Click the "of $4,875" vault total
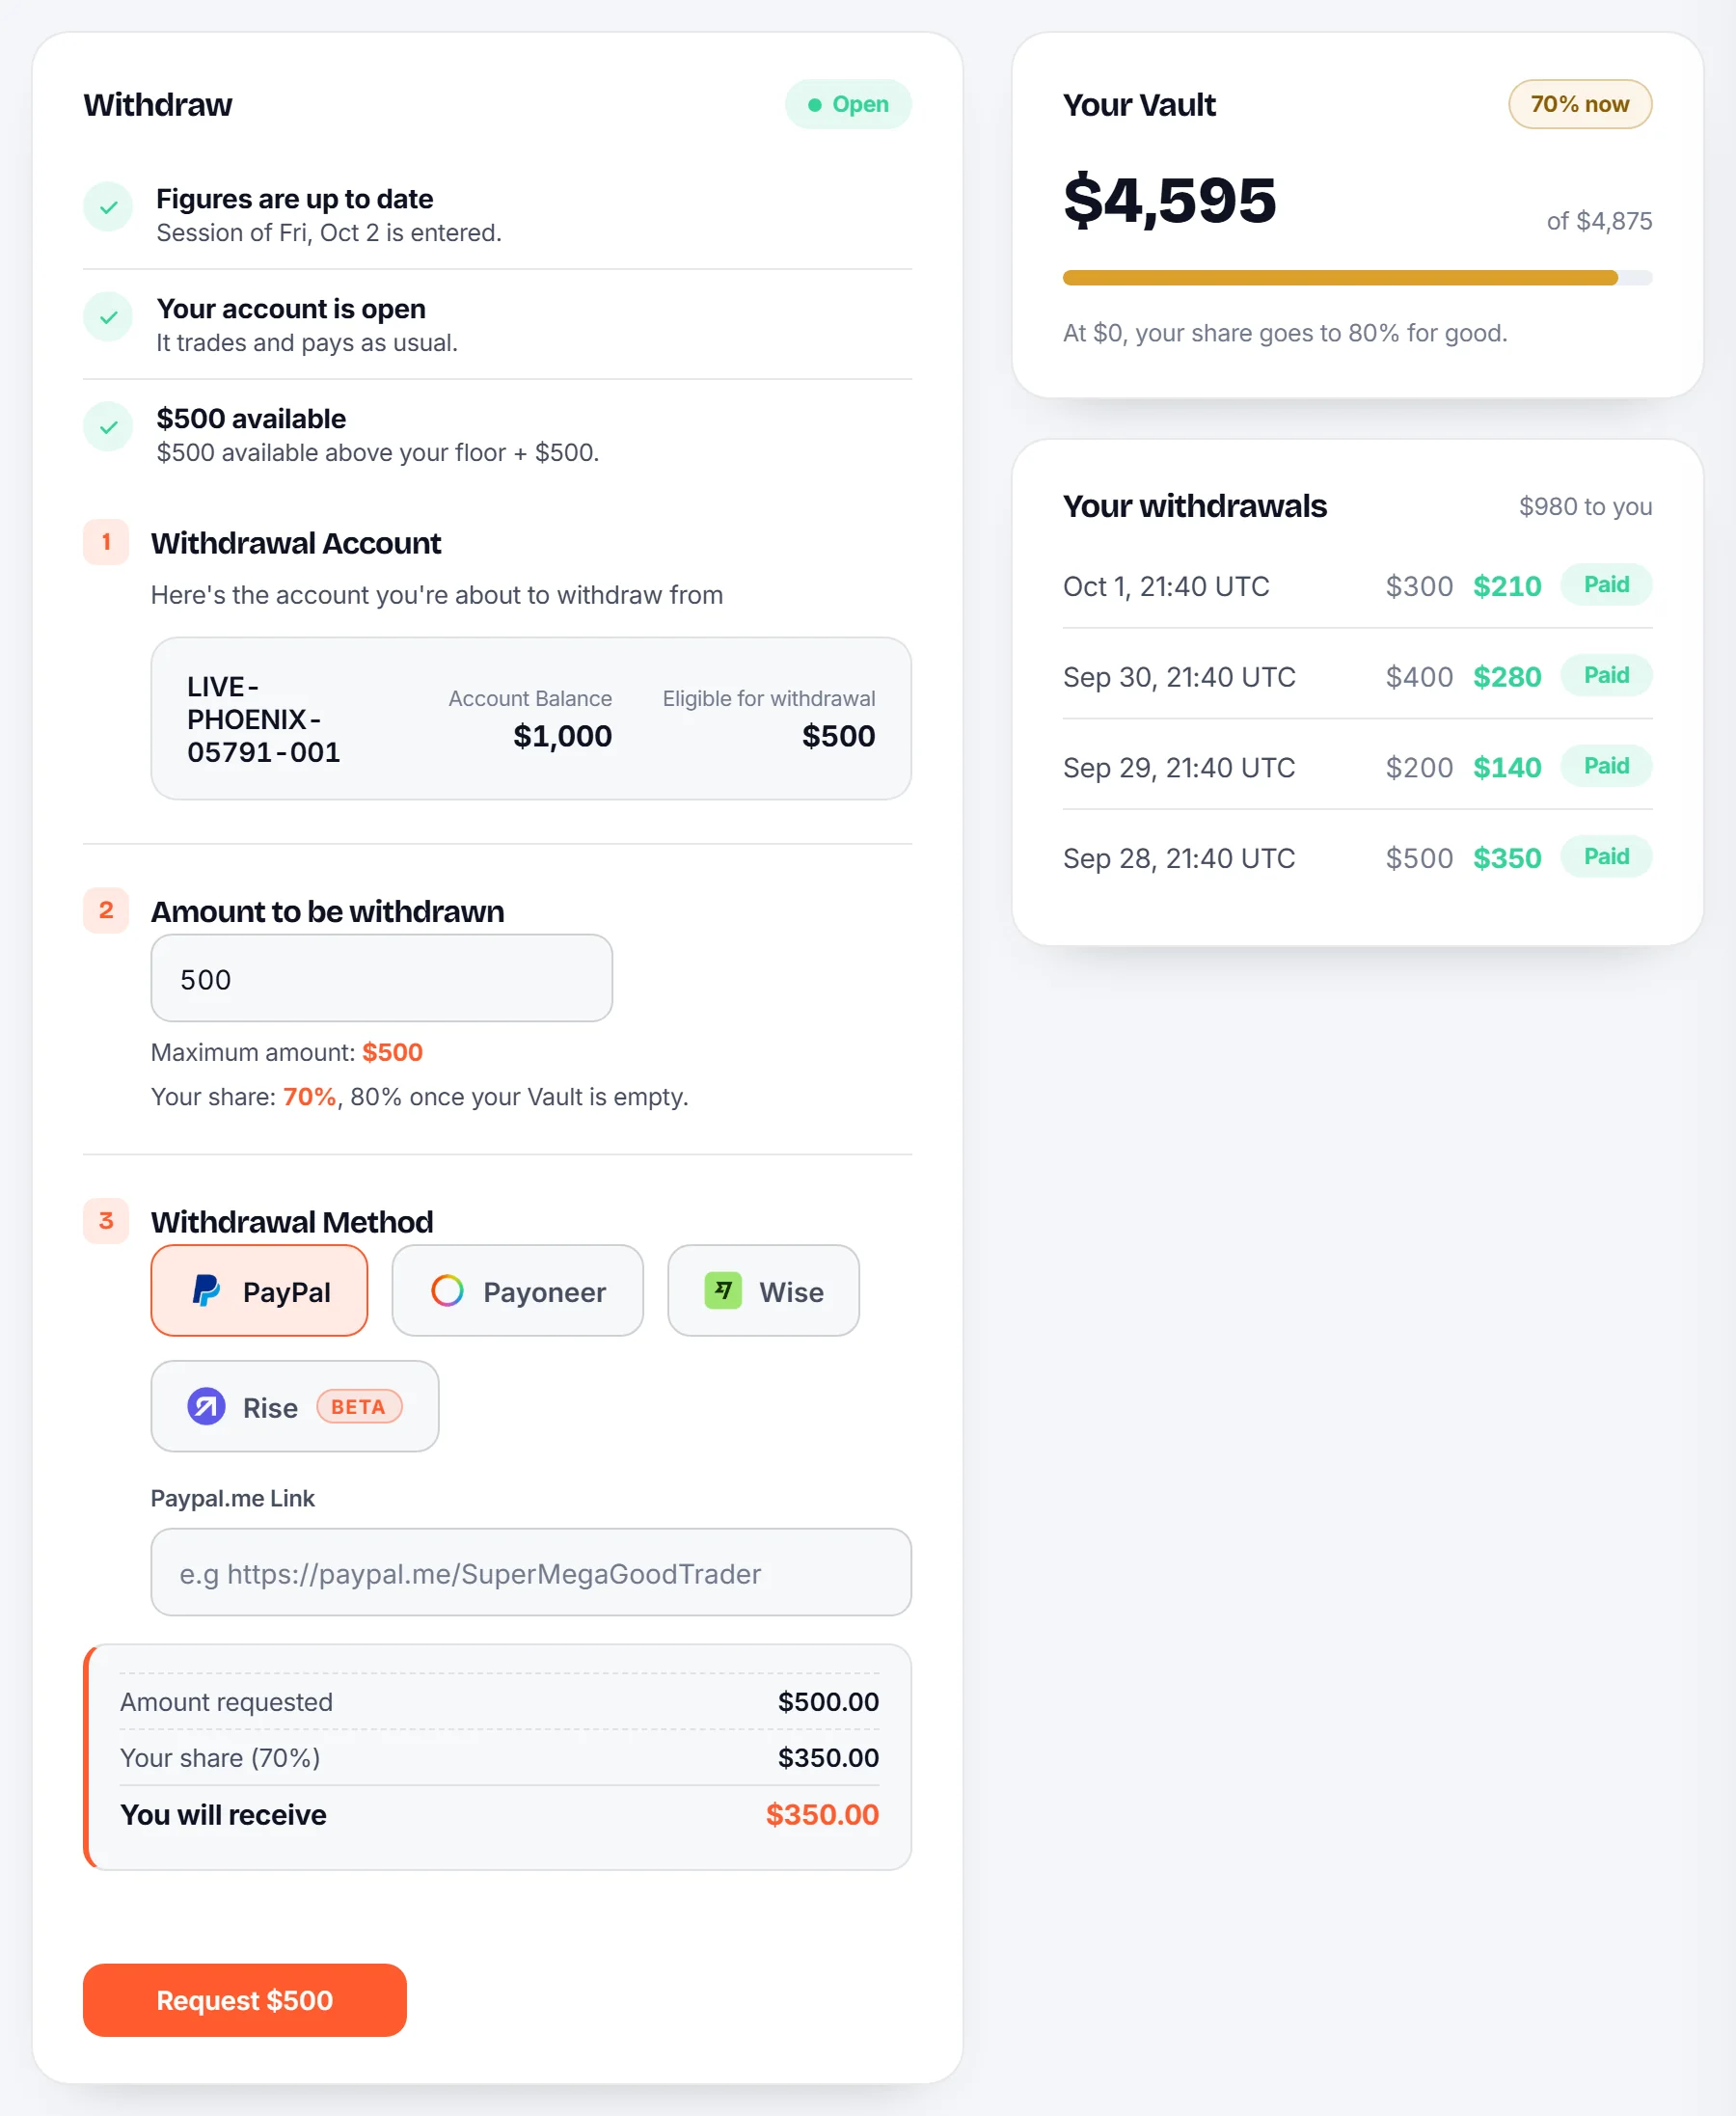 pyautogui.click(x=1599, y=221)
